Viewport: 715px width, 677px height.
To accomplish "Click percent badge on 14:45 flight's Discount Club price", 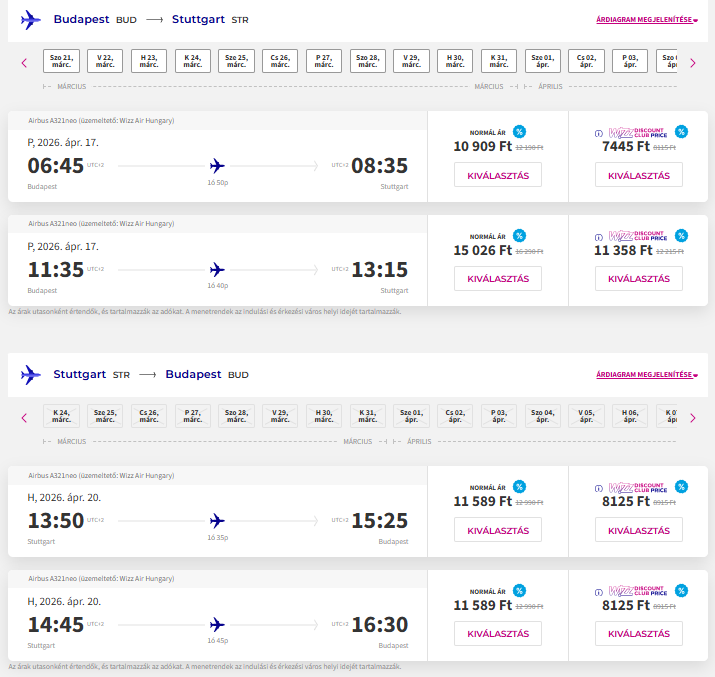I will pyautogui.click(x=681, y=592).
